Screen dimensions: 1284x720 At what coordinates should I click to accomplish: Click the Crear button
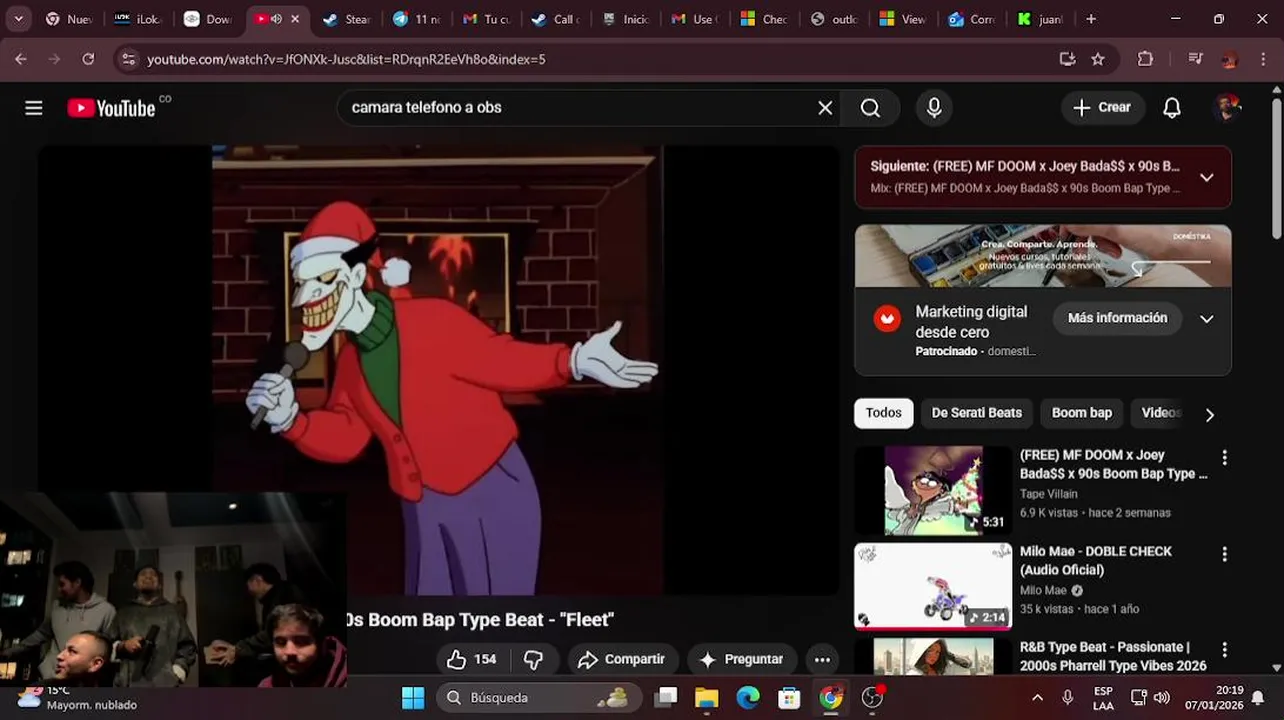[1103, 108]
